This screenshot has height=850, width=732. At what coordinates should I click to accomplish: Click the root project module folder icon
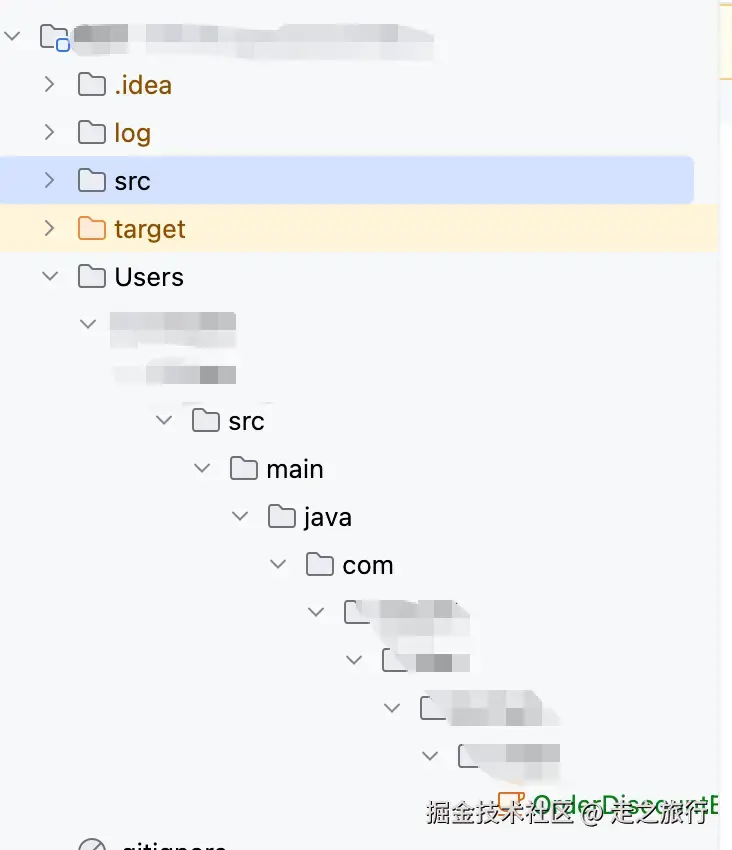click(54, 38)
